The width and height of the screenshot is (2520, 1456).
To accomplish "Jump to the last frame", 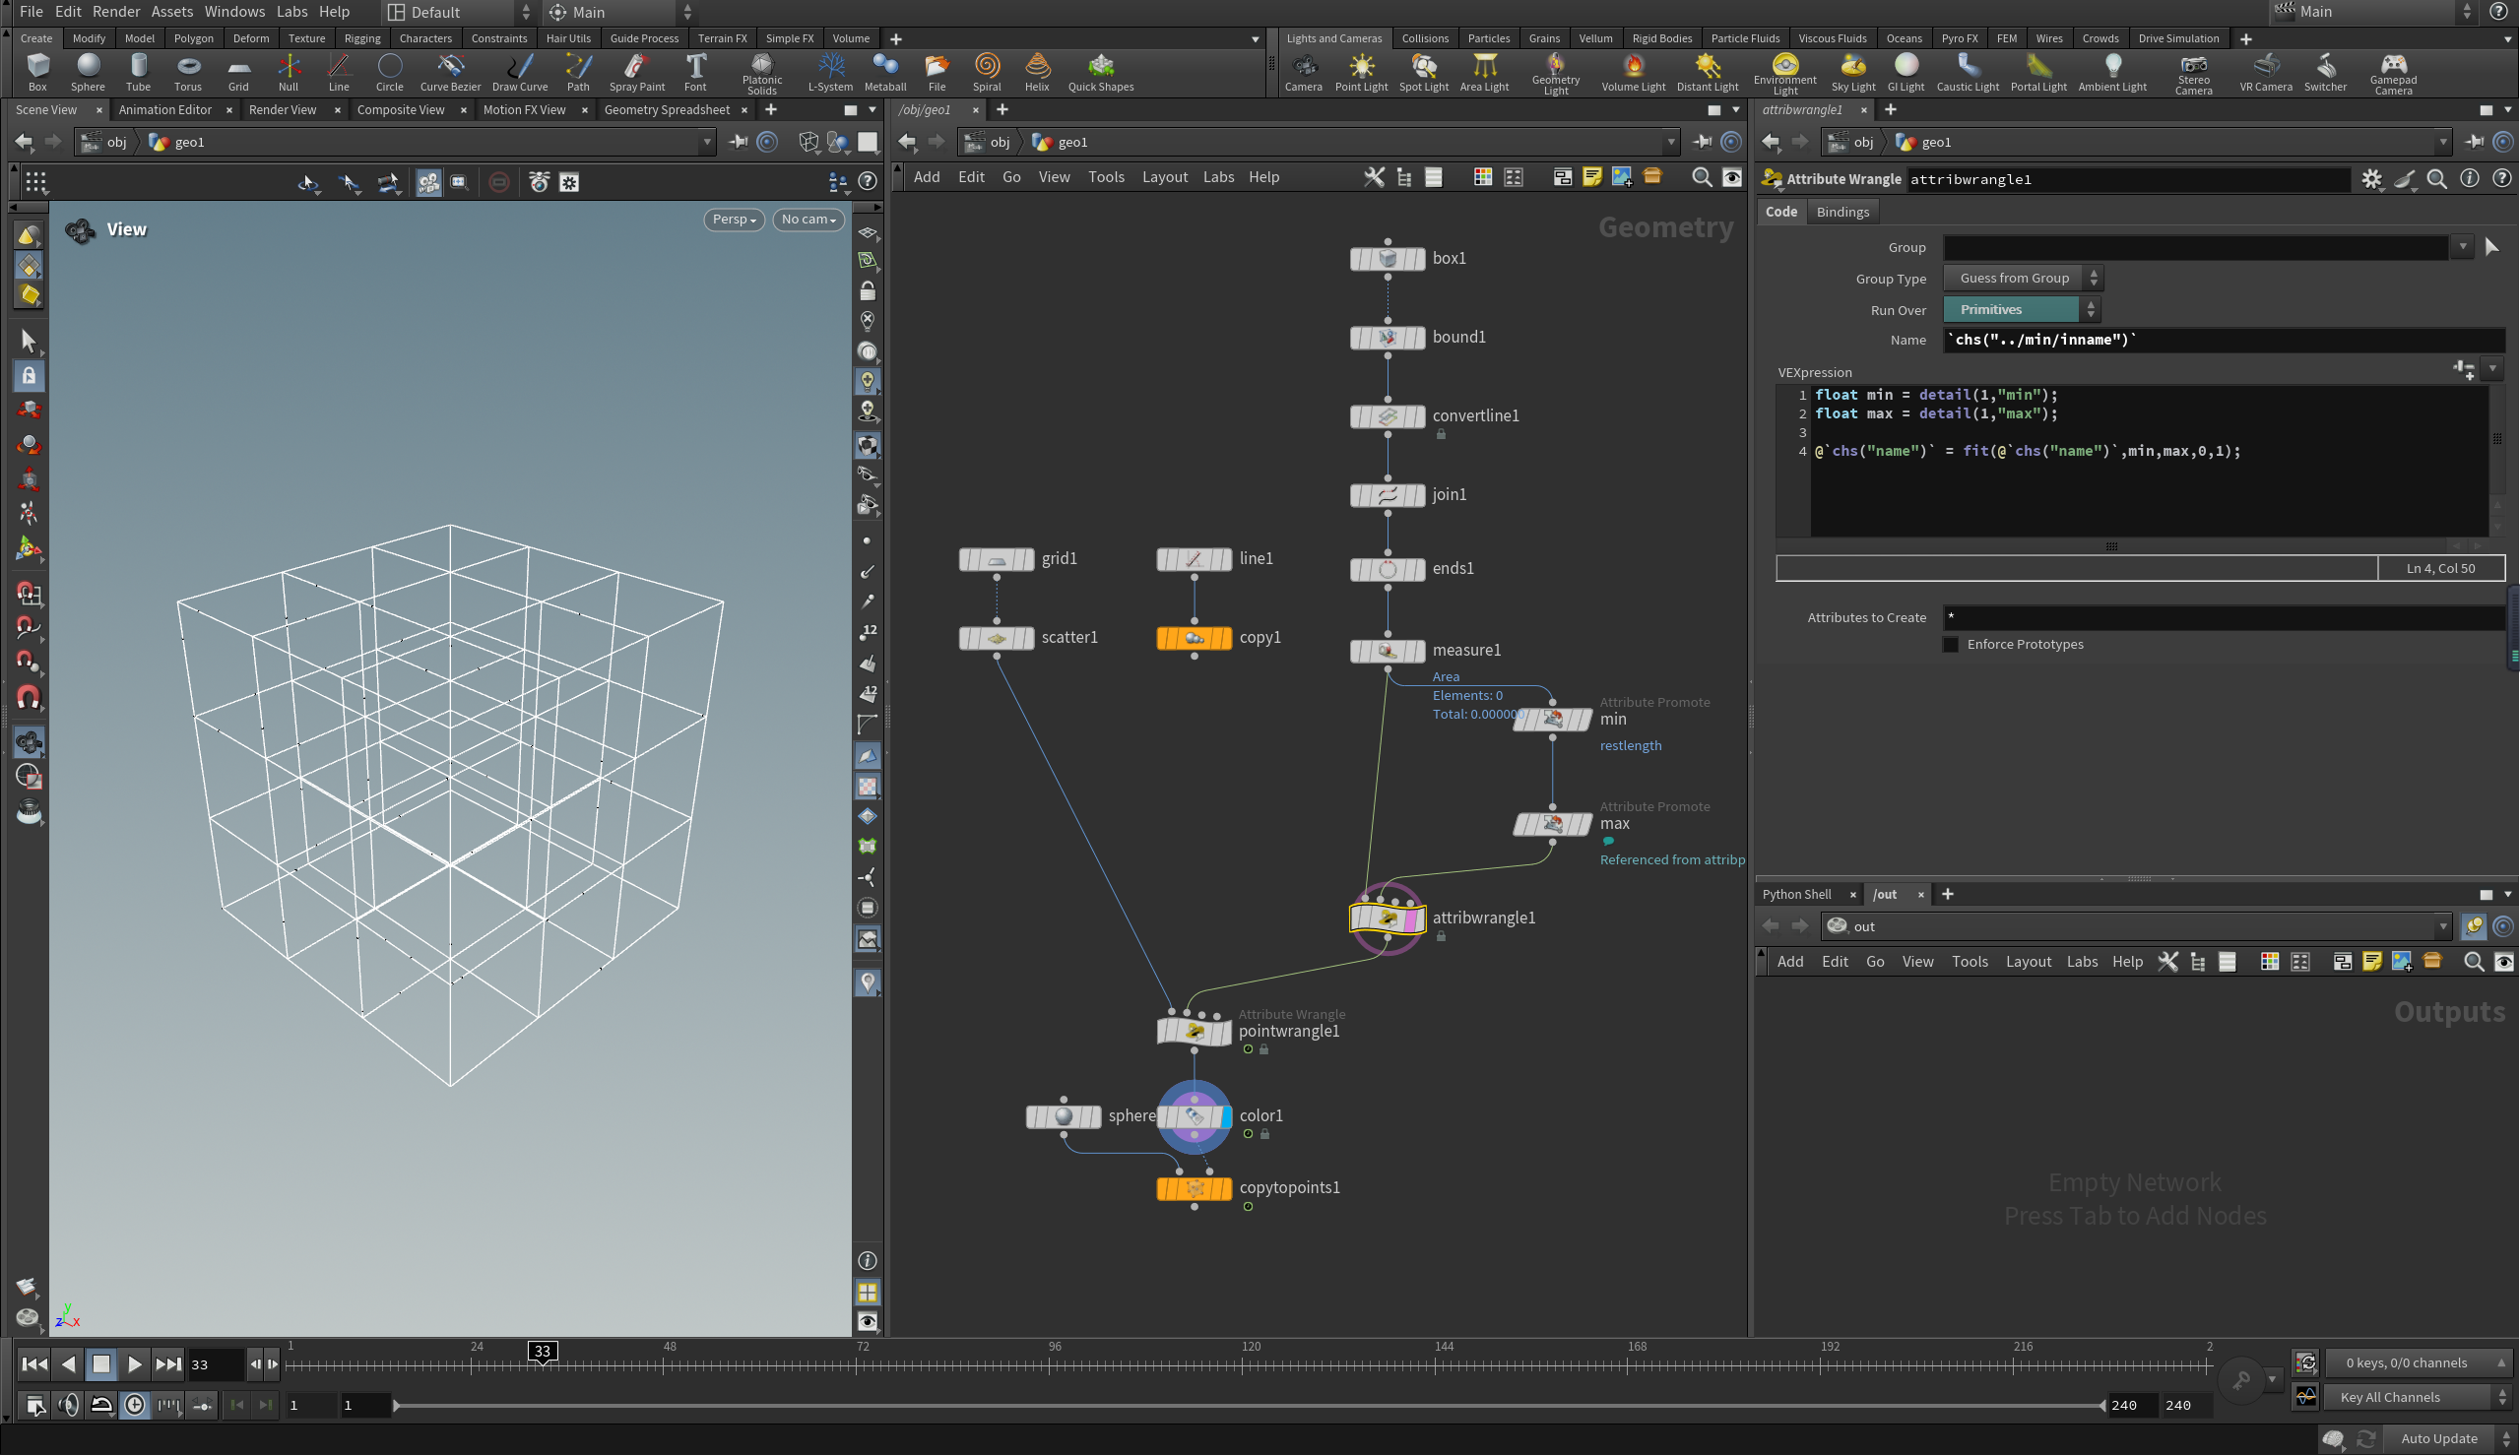I will (x=168, y=1365).
